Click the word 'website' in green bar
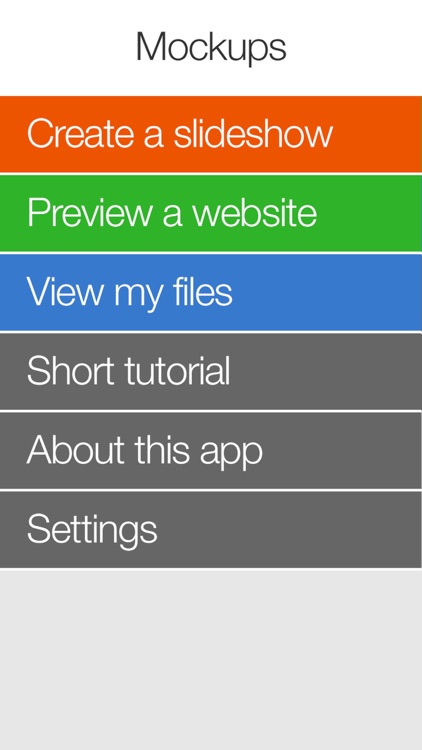Screen dimensions: 422x750 click(x=254, y=212)
